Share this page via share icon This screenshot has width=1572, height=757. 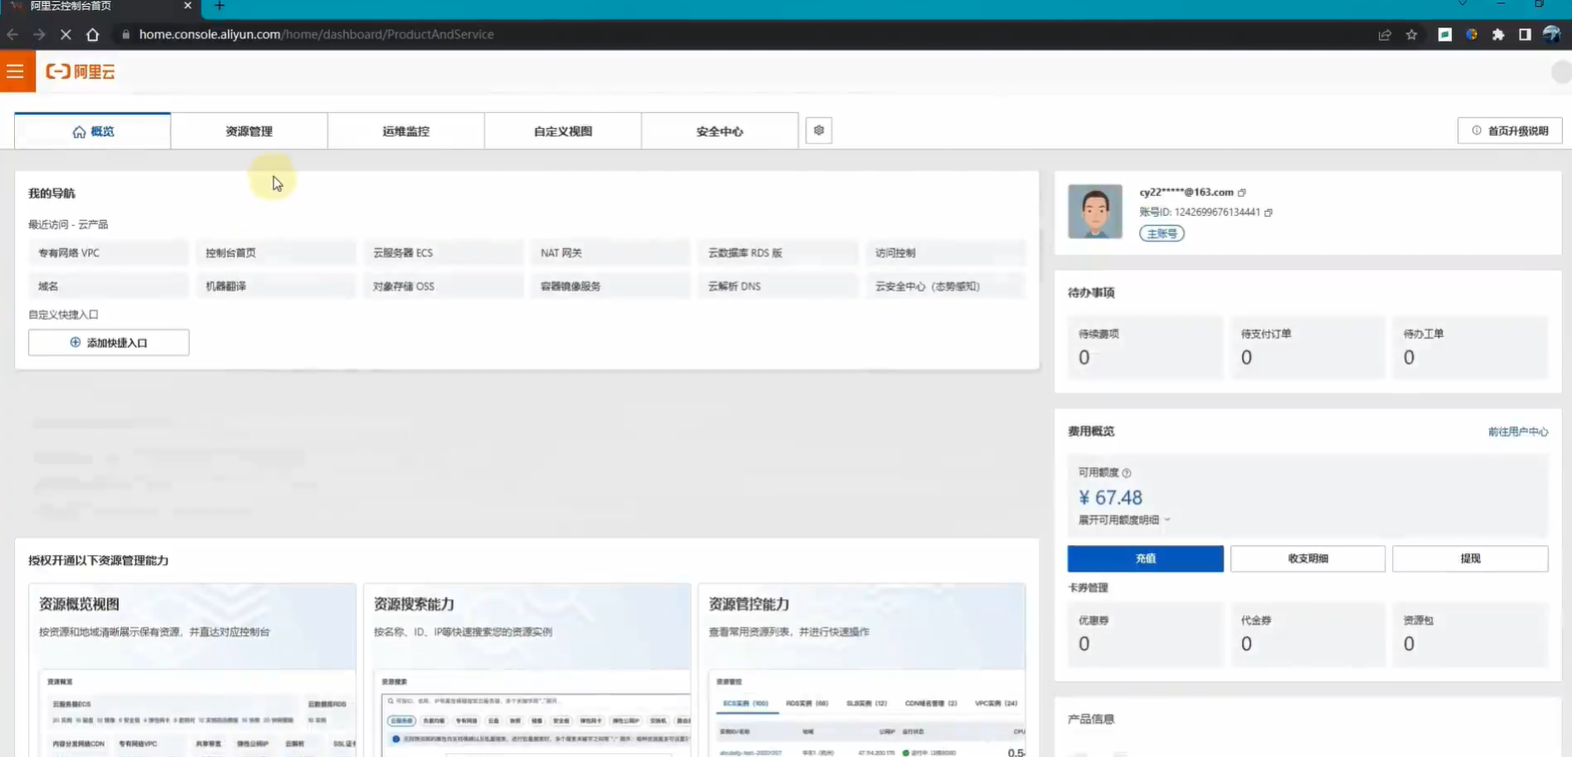(x=1385, y=34)
